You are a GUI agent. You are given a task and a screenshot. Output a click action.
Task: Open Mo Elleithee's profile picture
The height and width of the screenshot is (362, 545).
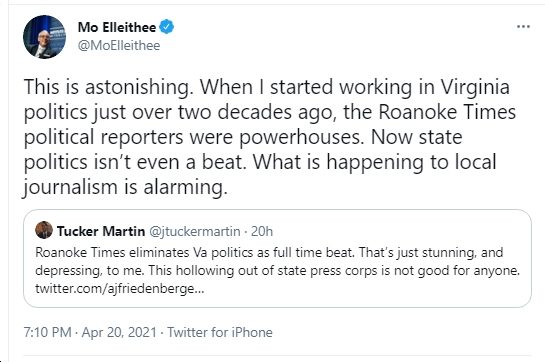44,37
